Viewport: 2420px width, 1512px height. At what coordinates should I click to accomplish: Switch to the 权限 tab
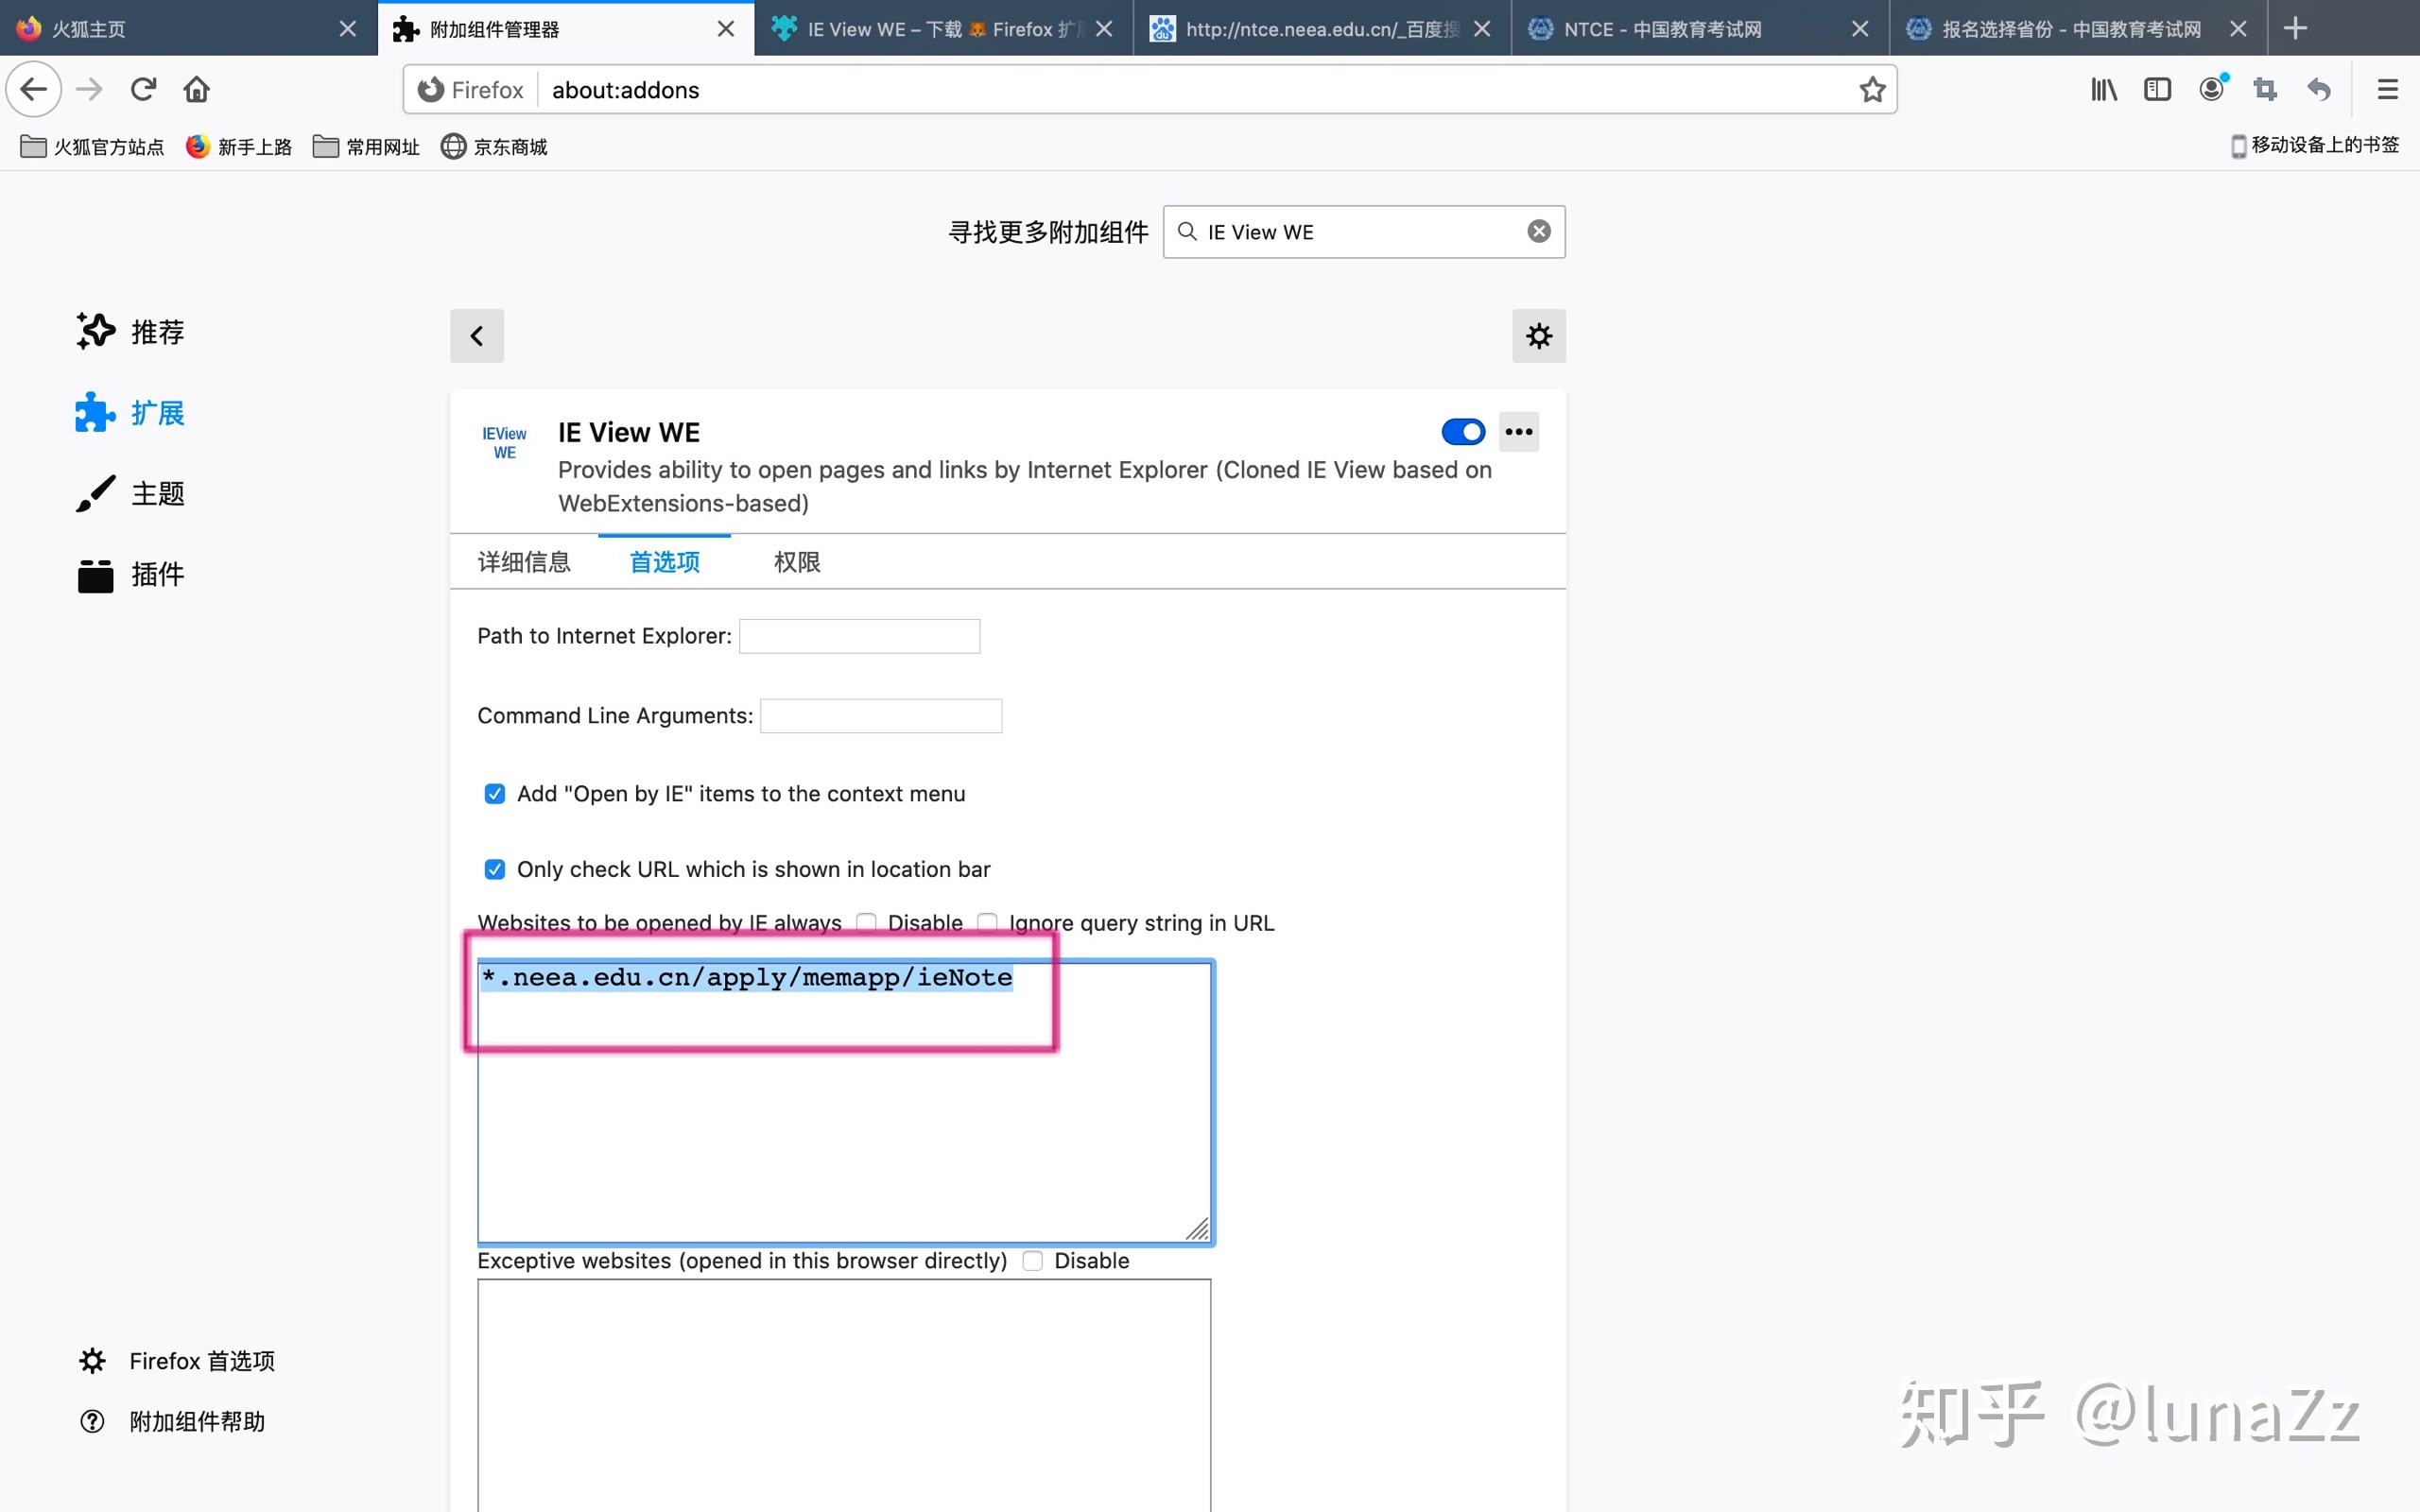coord(797,562)
